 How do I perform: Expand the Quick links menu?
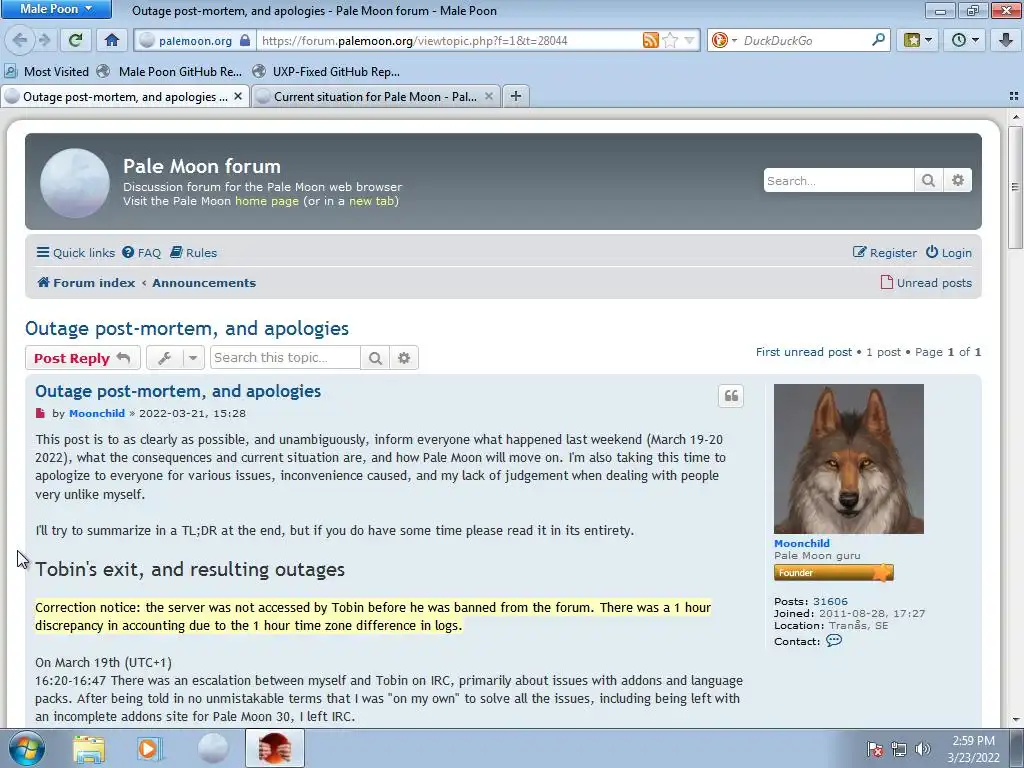click(x=76, y=253)
